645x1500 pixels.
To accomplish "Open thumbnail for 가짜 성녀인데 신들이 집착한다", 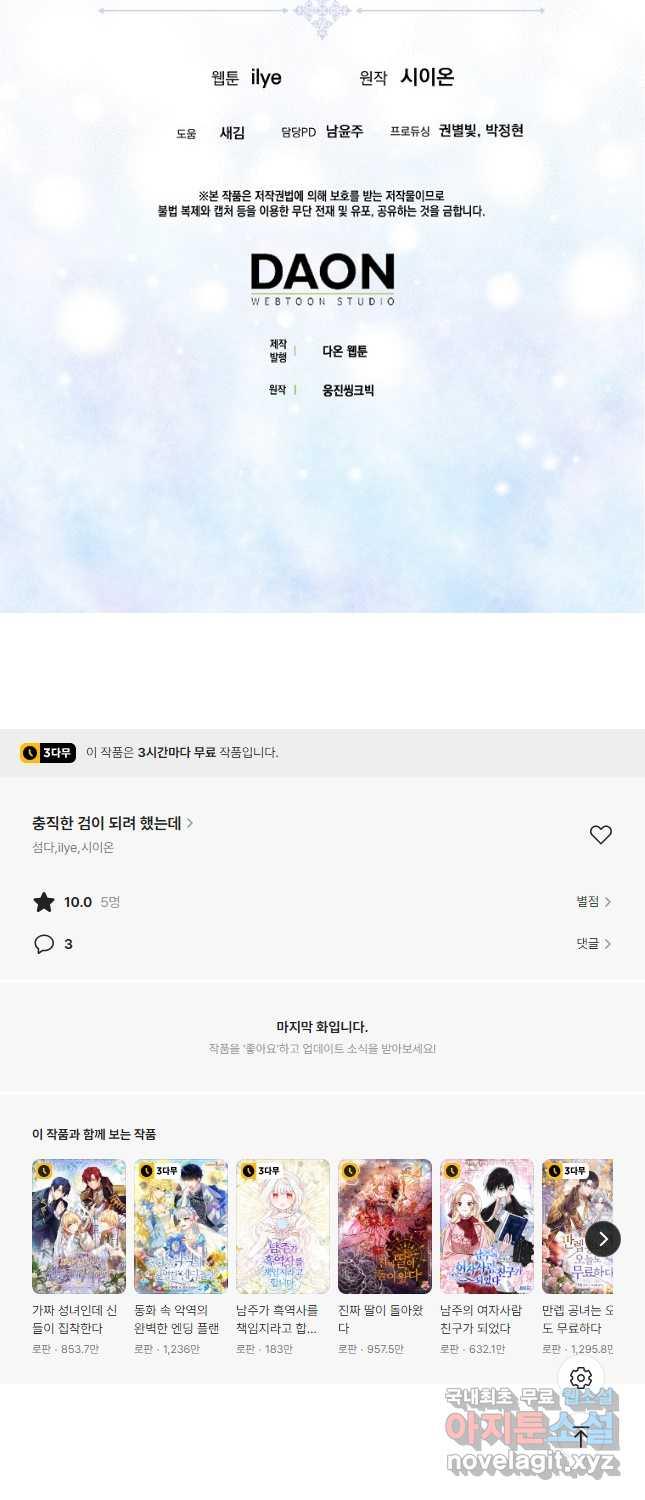I will tap(79, 1226).
